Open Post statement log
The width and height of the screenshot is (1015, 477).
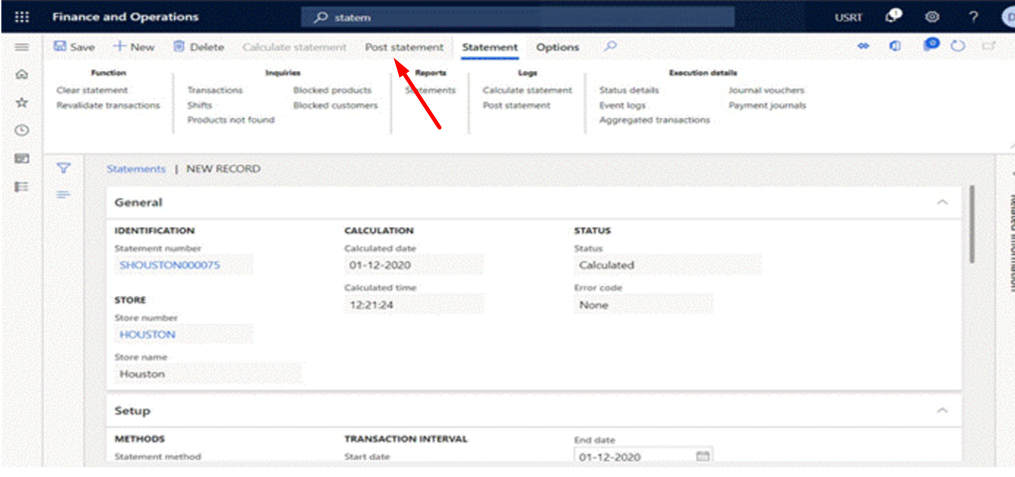517,105
